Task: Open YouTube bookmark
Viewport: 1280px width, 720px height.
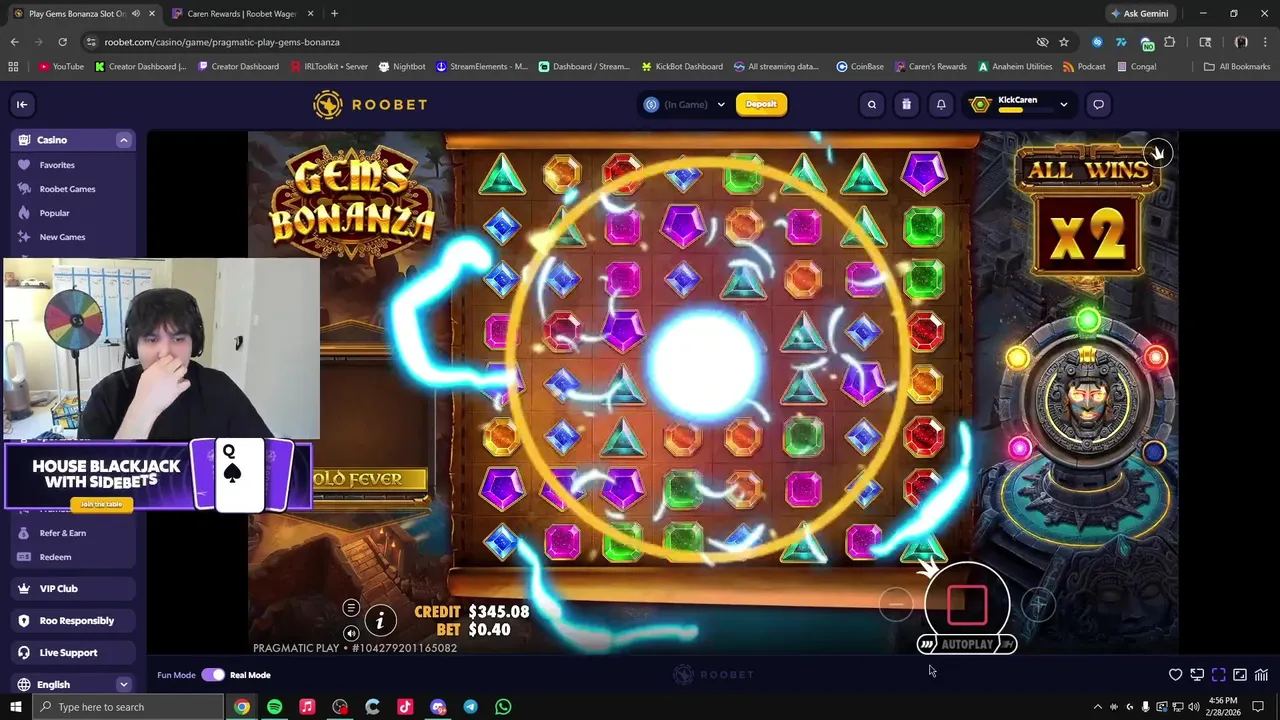Action: (61, 67)
